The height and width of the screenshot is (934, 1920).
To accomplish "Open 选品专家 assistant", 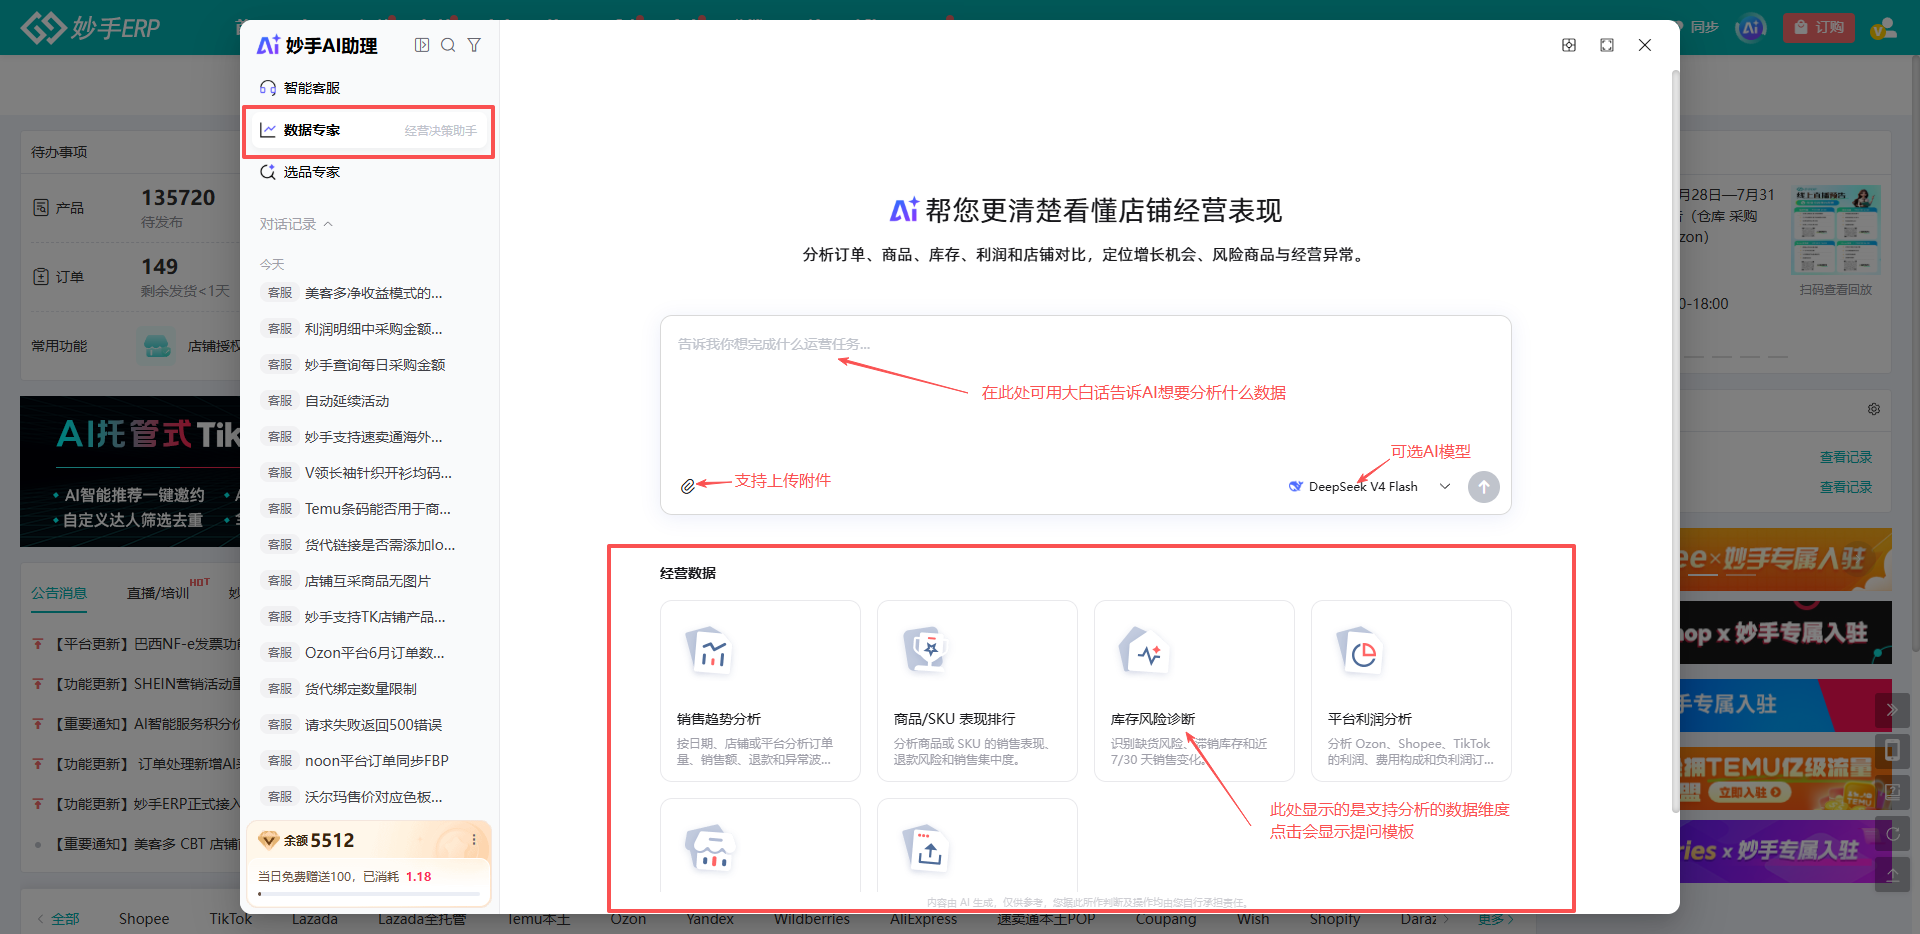I will [368, 172].
